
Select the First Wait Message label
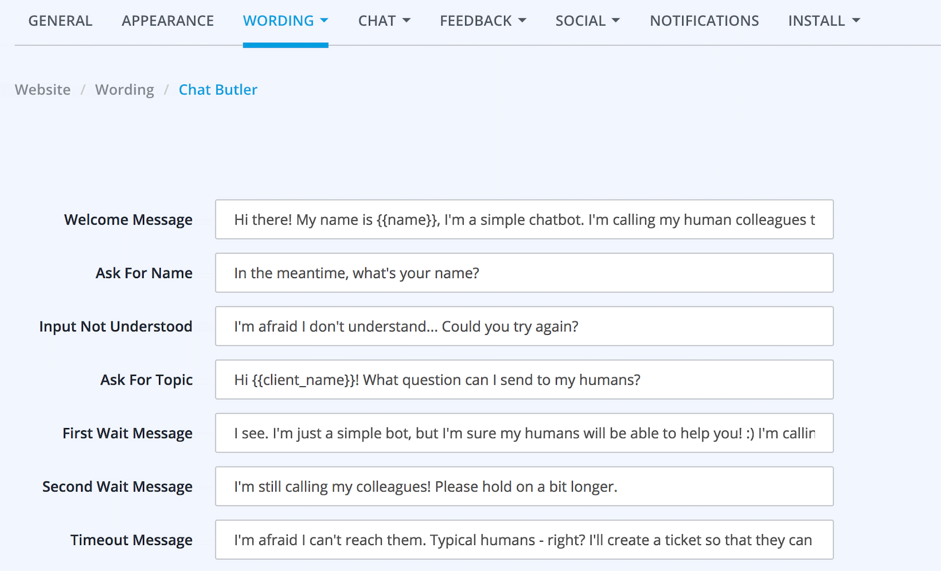click(x=127, y=434)
